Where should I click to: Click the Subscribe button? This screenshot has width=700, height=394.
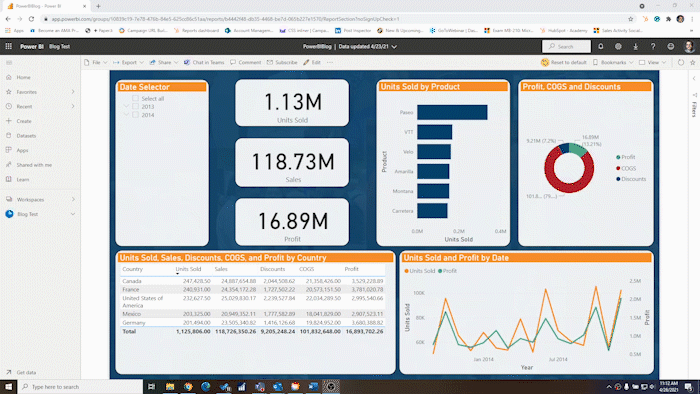point(282,62)
